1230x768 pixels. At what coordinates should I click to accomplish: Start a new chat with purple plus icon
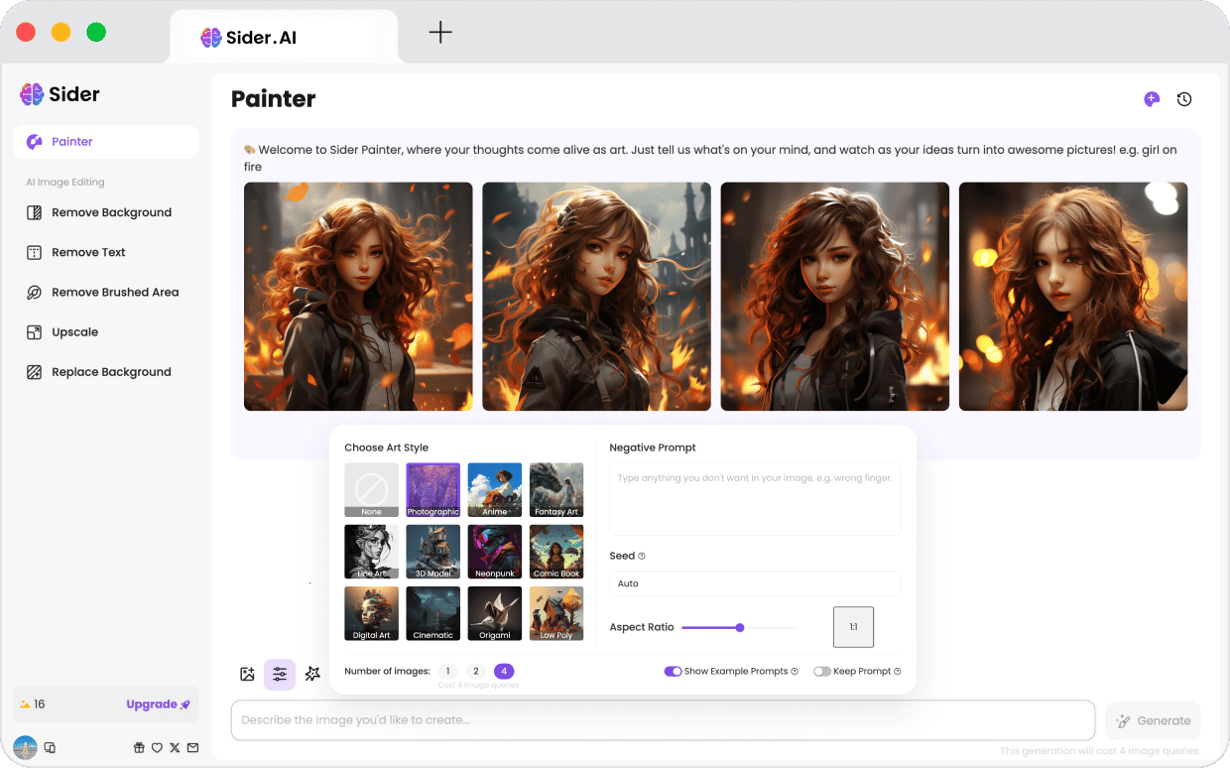(x=1152, y=99)
